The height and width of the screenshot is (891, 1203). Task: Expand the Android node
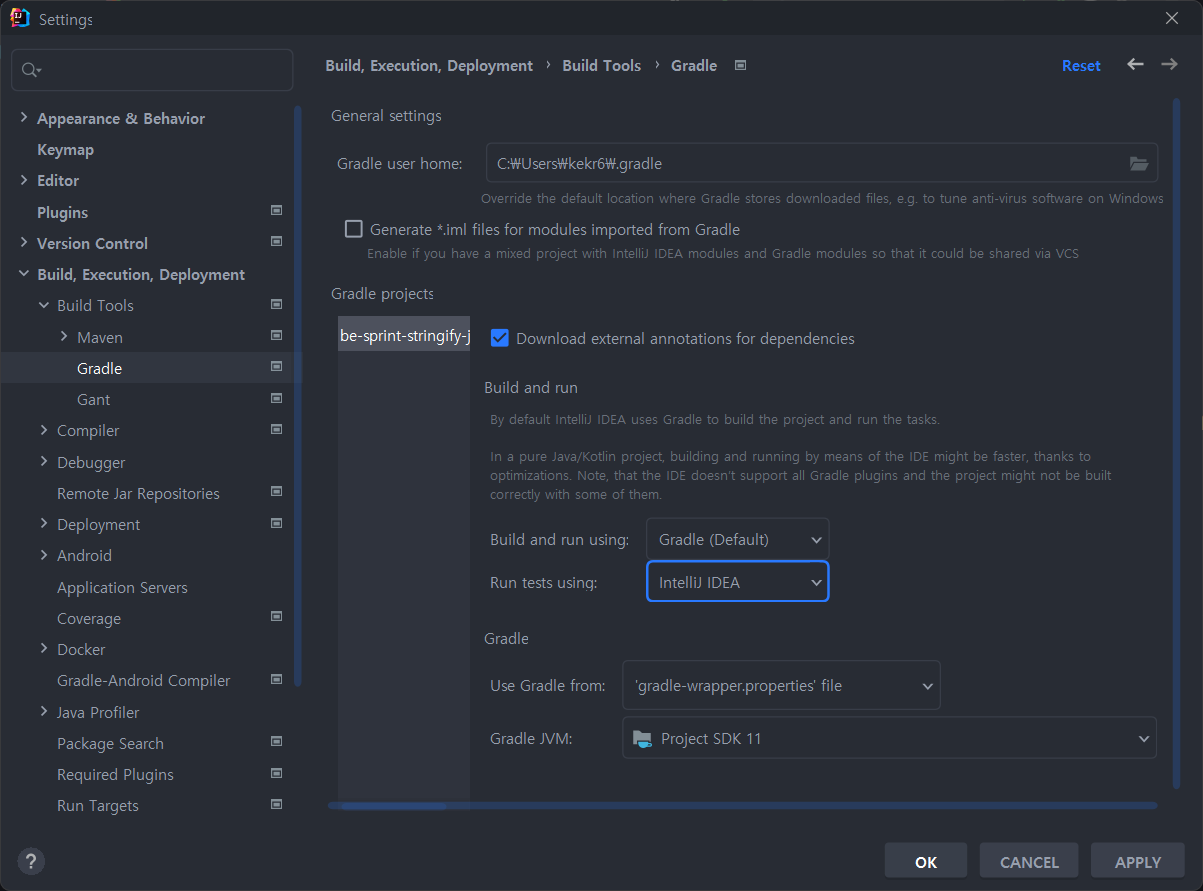44,555
